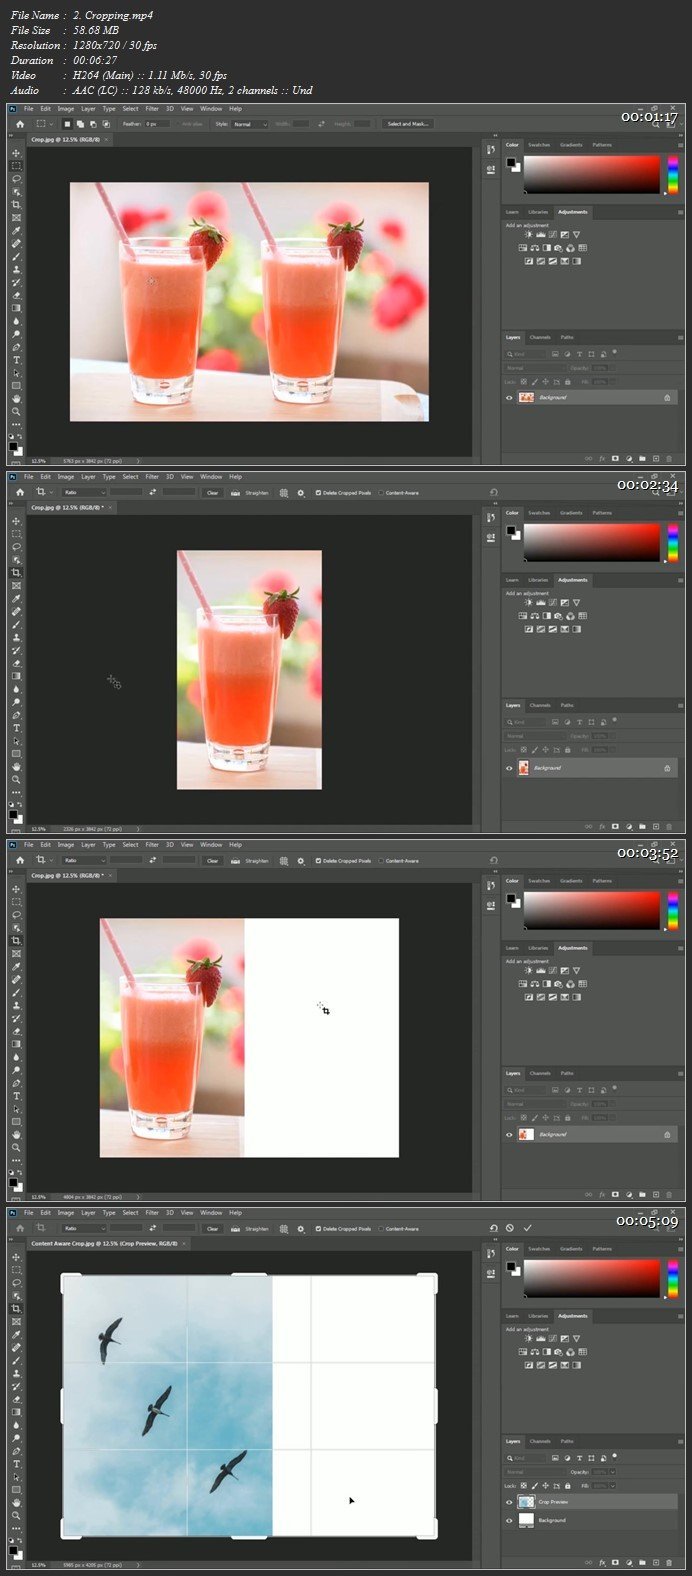Open the Filter menu in the 00:03:52 frame
Viewport: 692px width, 1576px height.
coord(152,845)
